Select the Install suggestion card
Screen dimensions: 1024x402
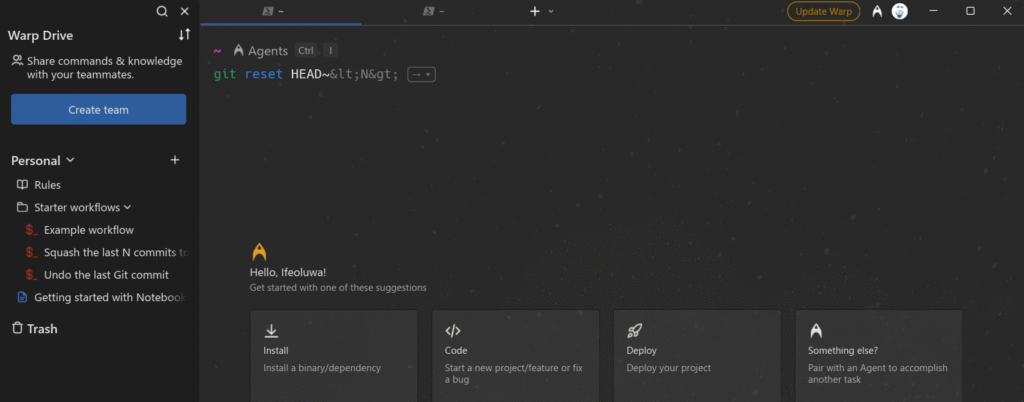tap(334, 356)
